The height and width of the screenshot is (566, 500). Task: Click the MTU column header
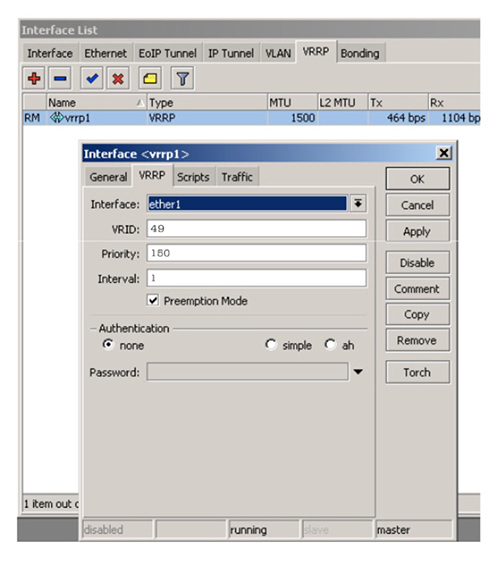point(292,103)
